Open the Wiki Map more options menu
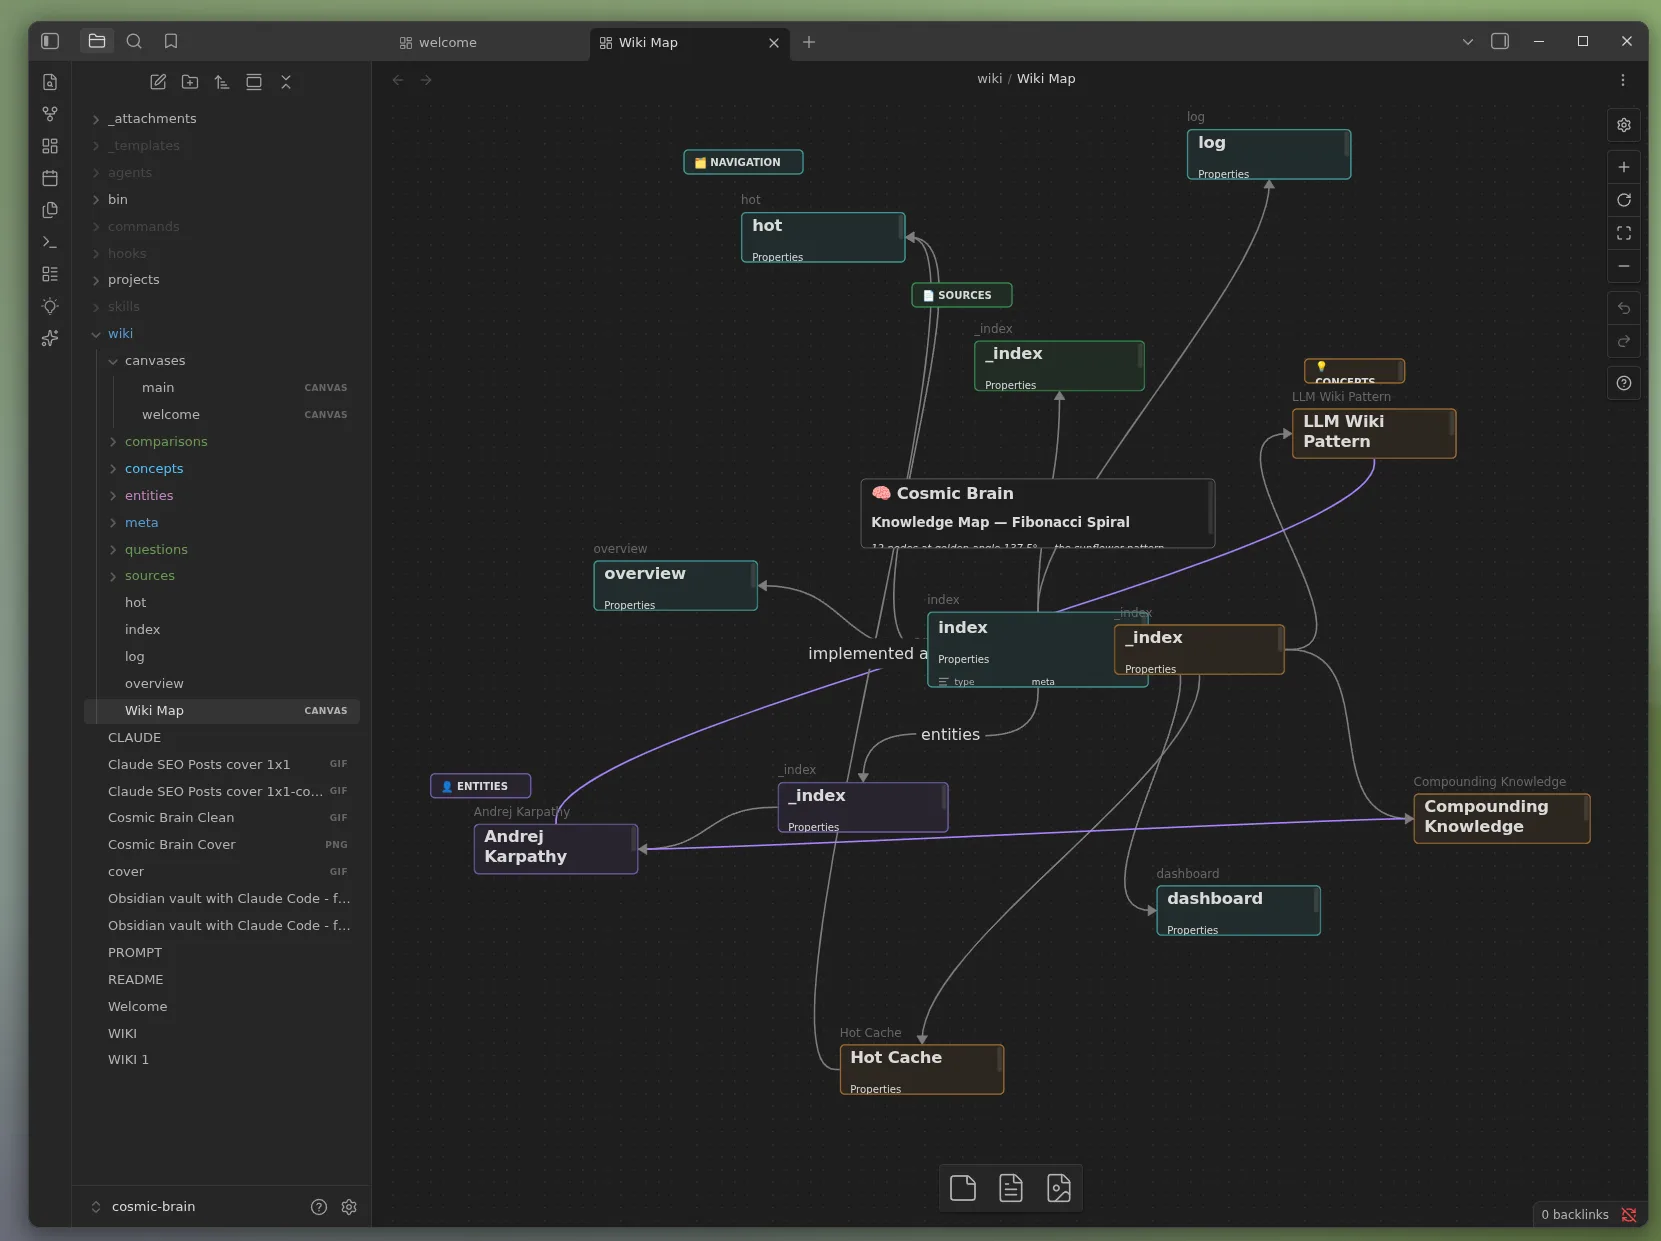Screen dimensions: 1661x1241 click(1623, 79)
